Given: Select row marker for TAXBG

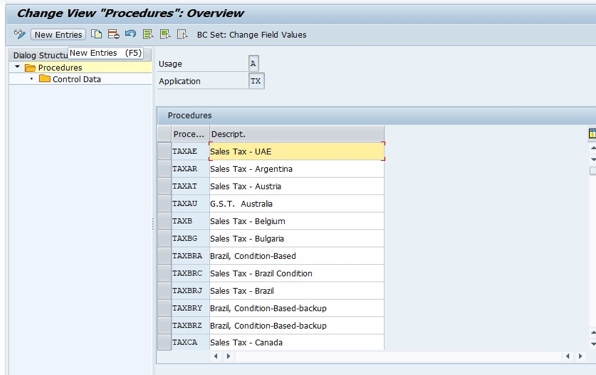Looking at the screenshot, I should [165, 239].
